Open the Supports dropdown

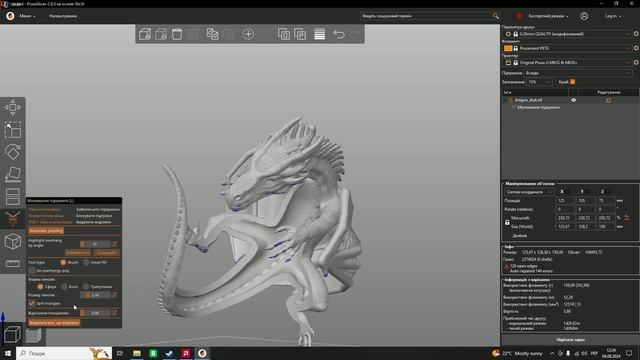578,73
